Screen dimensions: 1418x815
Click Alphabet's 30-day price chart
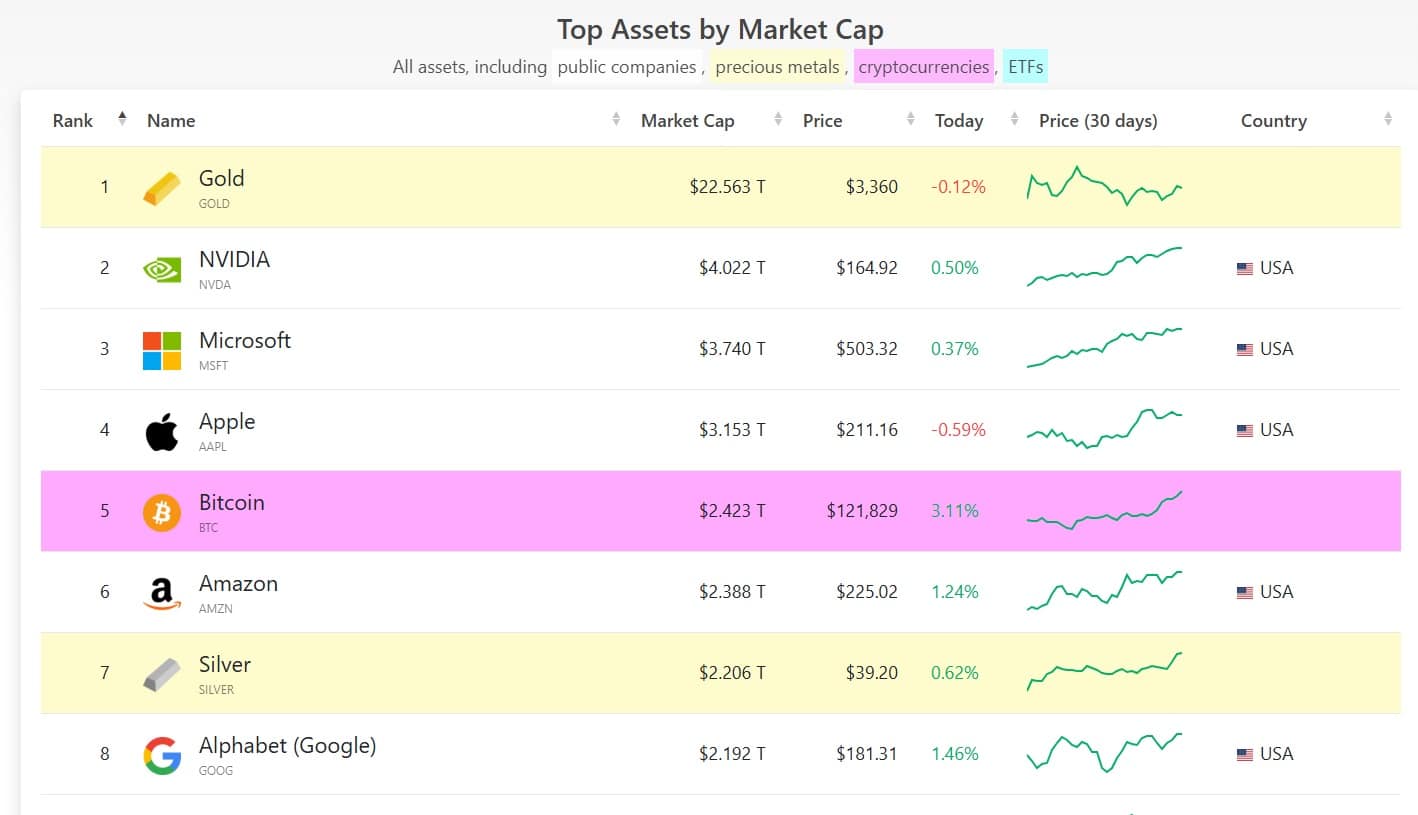click(x=1105, y=753)
